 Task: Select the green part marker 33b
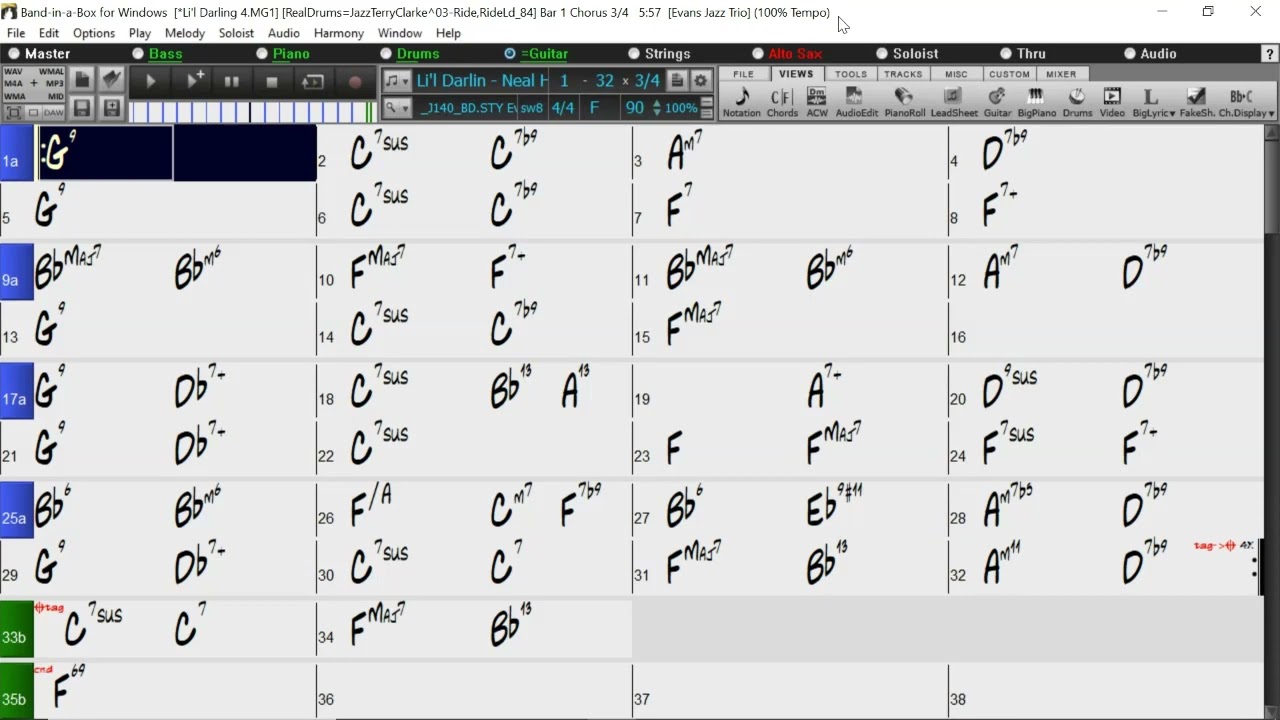[16, 629]
